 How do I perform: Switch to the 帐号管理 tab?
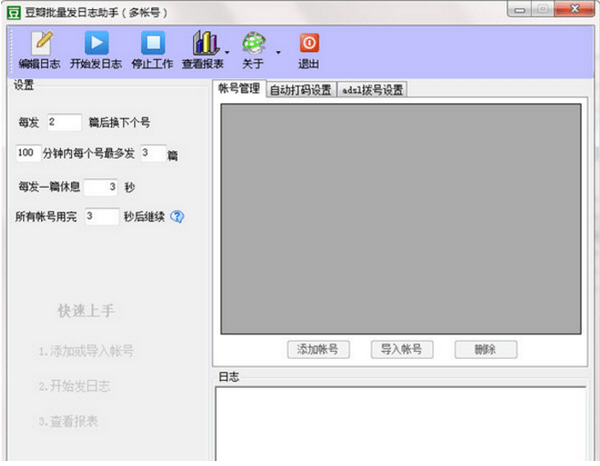239,88
